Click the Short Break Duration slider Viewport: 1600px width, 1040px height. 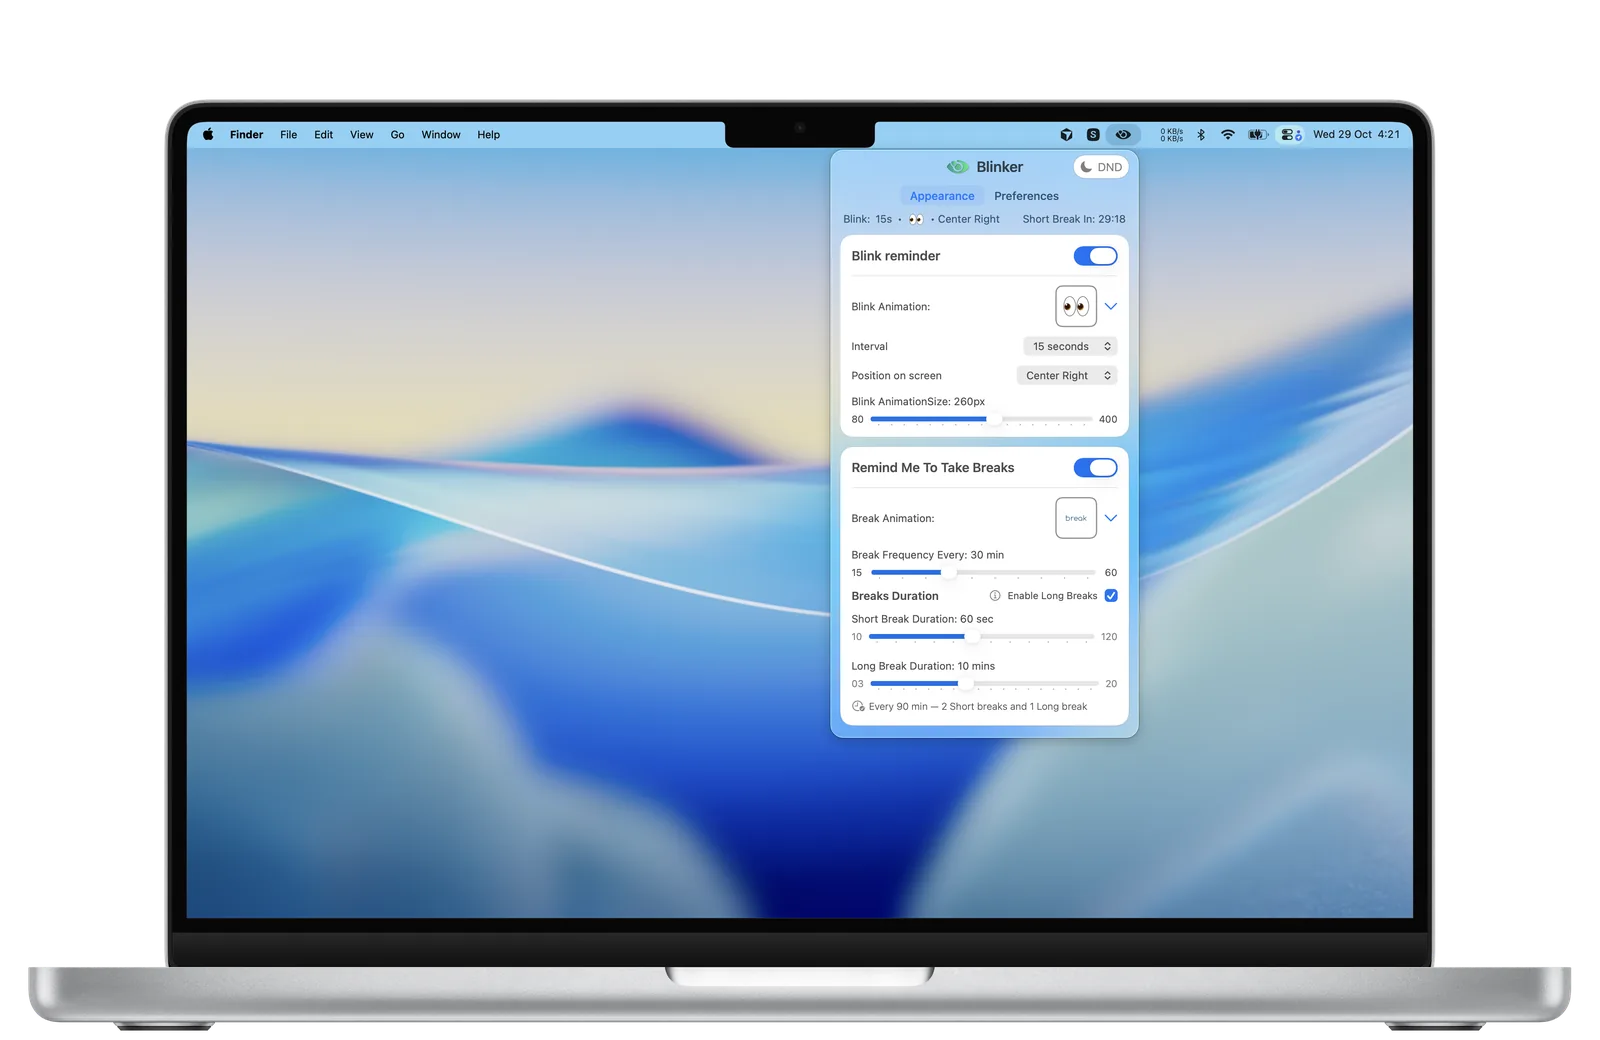tap(981, 637)
